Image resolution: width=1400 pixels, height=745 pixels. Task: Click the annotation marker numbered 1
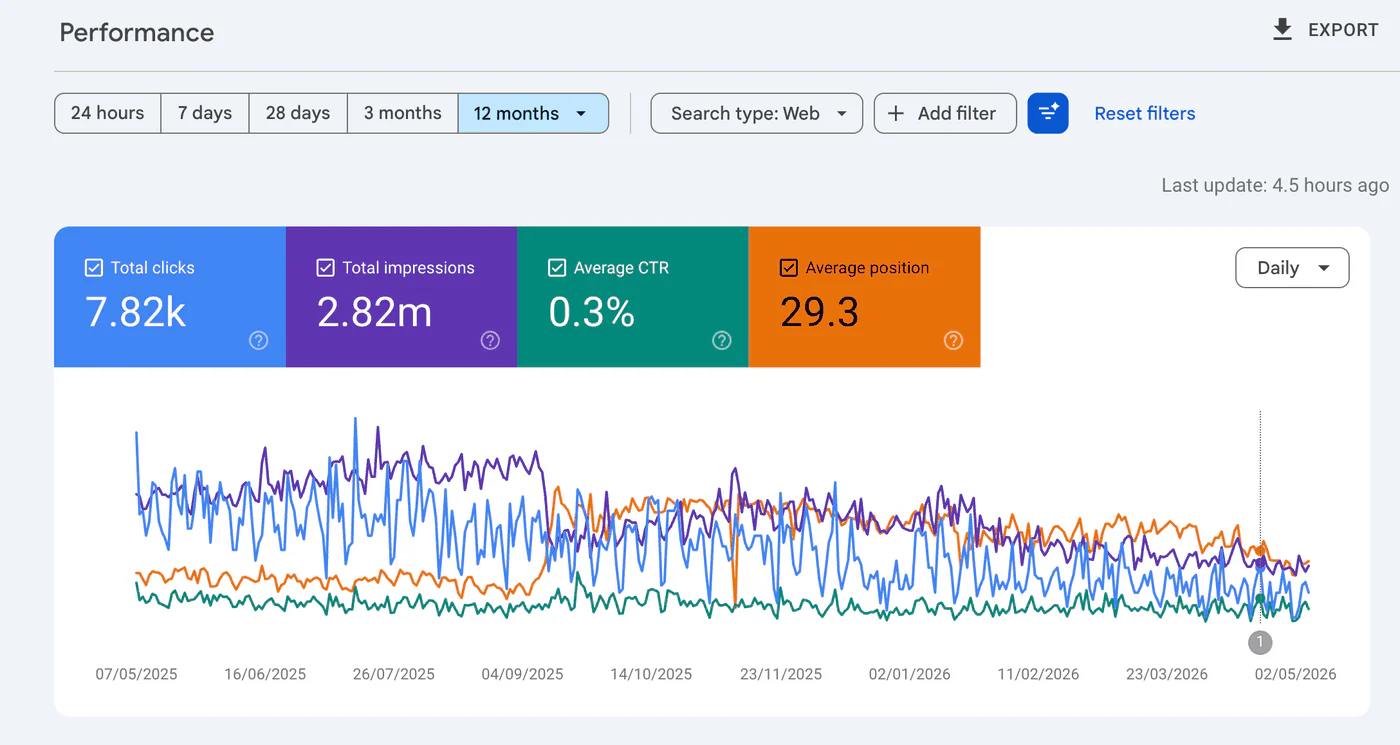click(1260, 642)
